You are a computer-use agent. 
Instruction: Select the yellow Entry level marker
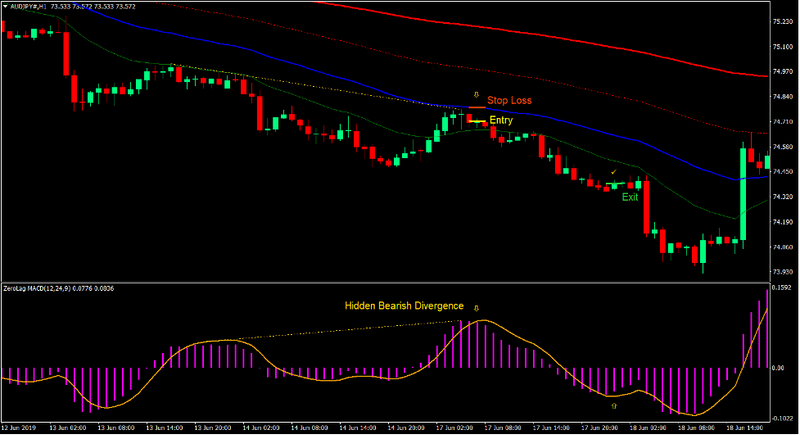[x=478, y=121]
